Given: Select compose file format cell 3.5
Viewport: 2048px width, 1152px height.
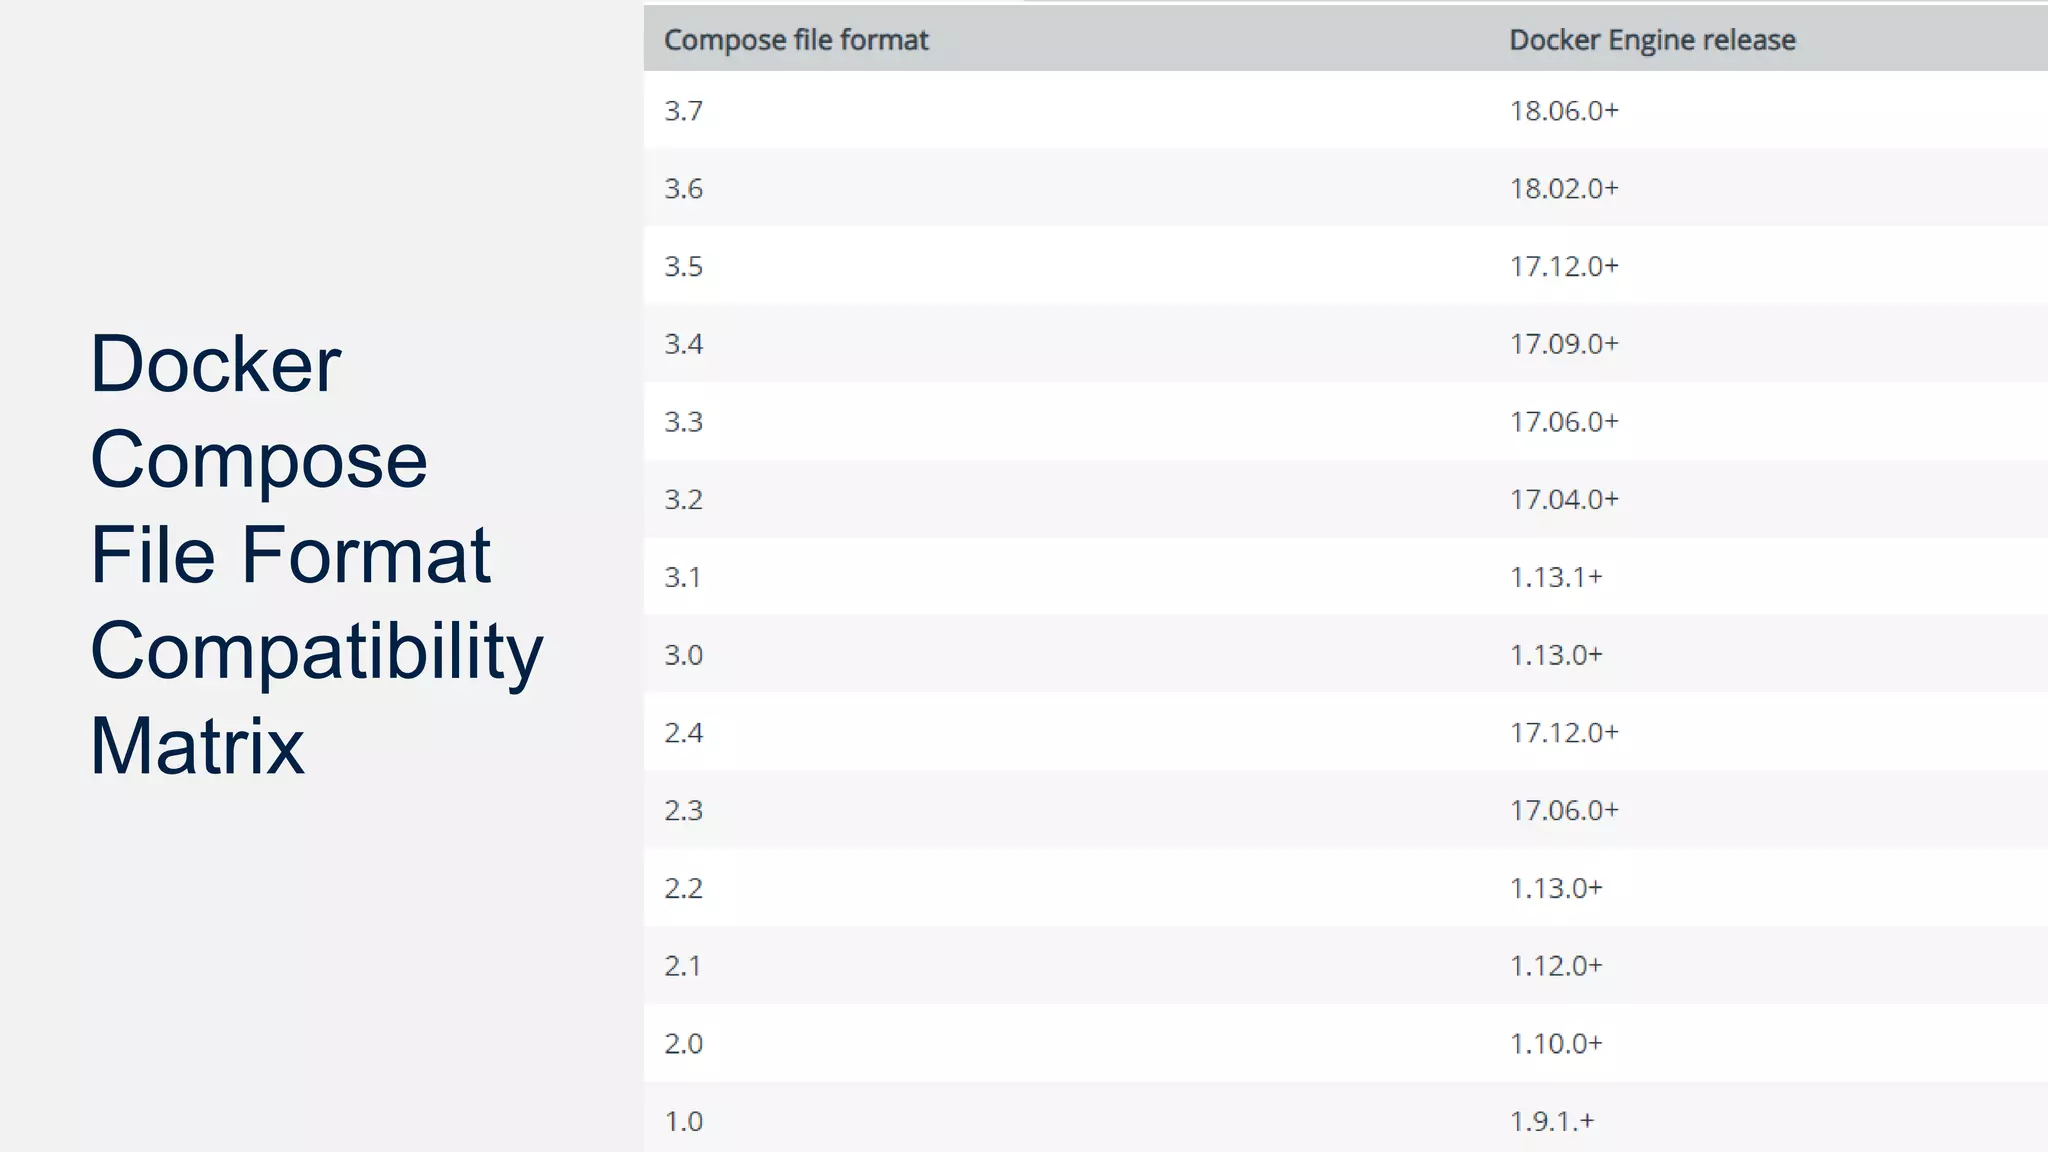Looking at the screenshot, I should 684,266.
